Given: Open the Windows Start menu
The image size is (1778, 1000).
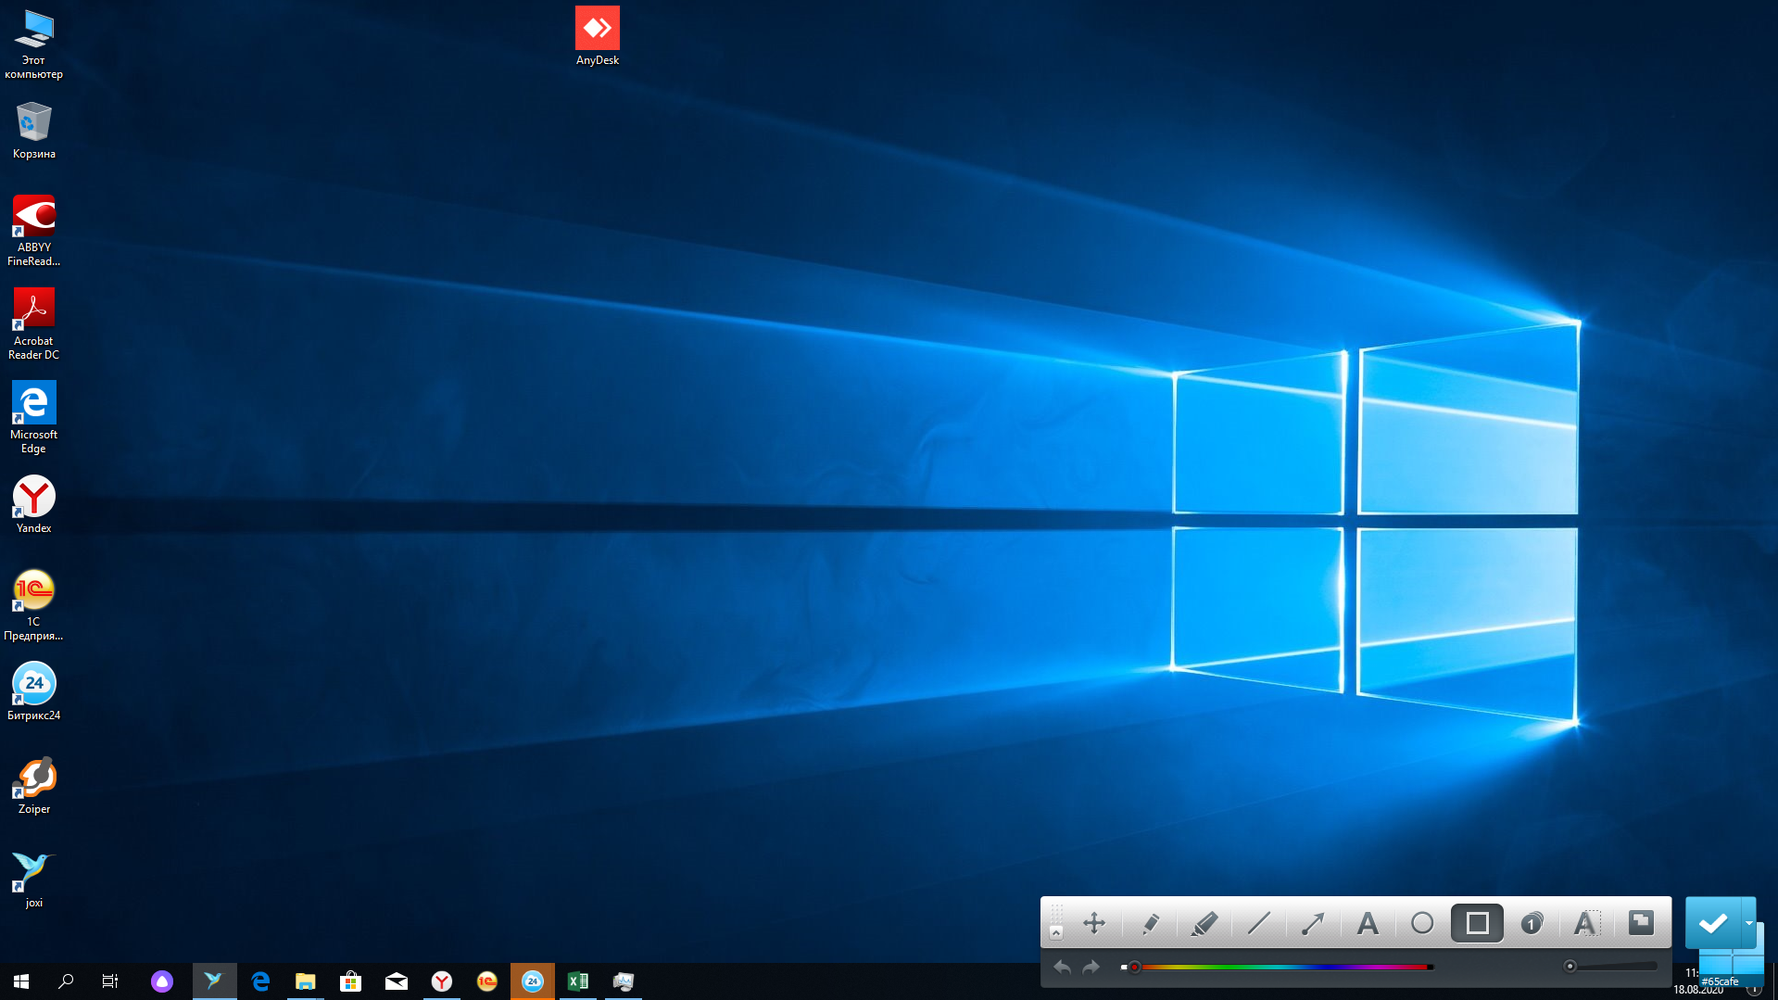Looking at the screenshot, I should coord(21,981).
